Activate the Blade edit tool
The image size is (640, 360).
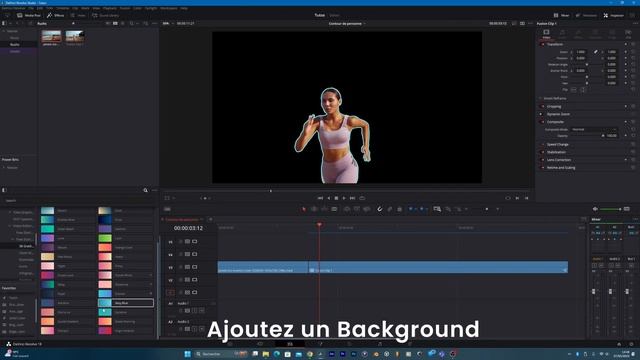click(334, 209)
